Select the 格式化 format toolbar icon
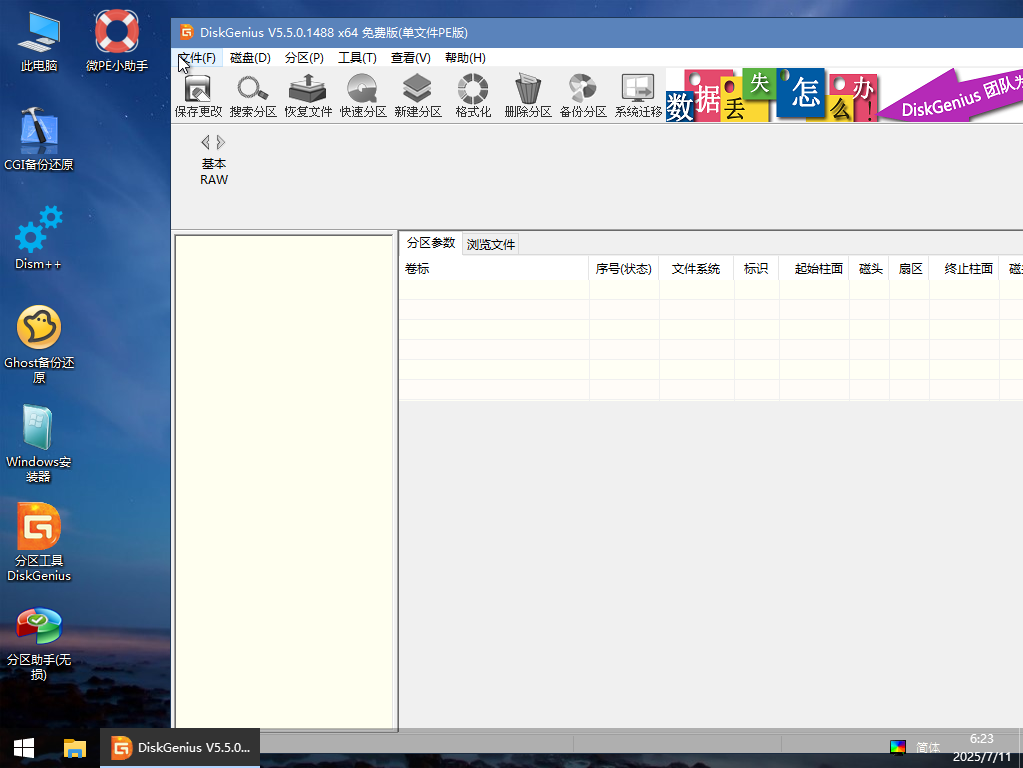This screenshot has height=768, width=1023. [x=473, y=96]
